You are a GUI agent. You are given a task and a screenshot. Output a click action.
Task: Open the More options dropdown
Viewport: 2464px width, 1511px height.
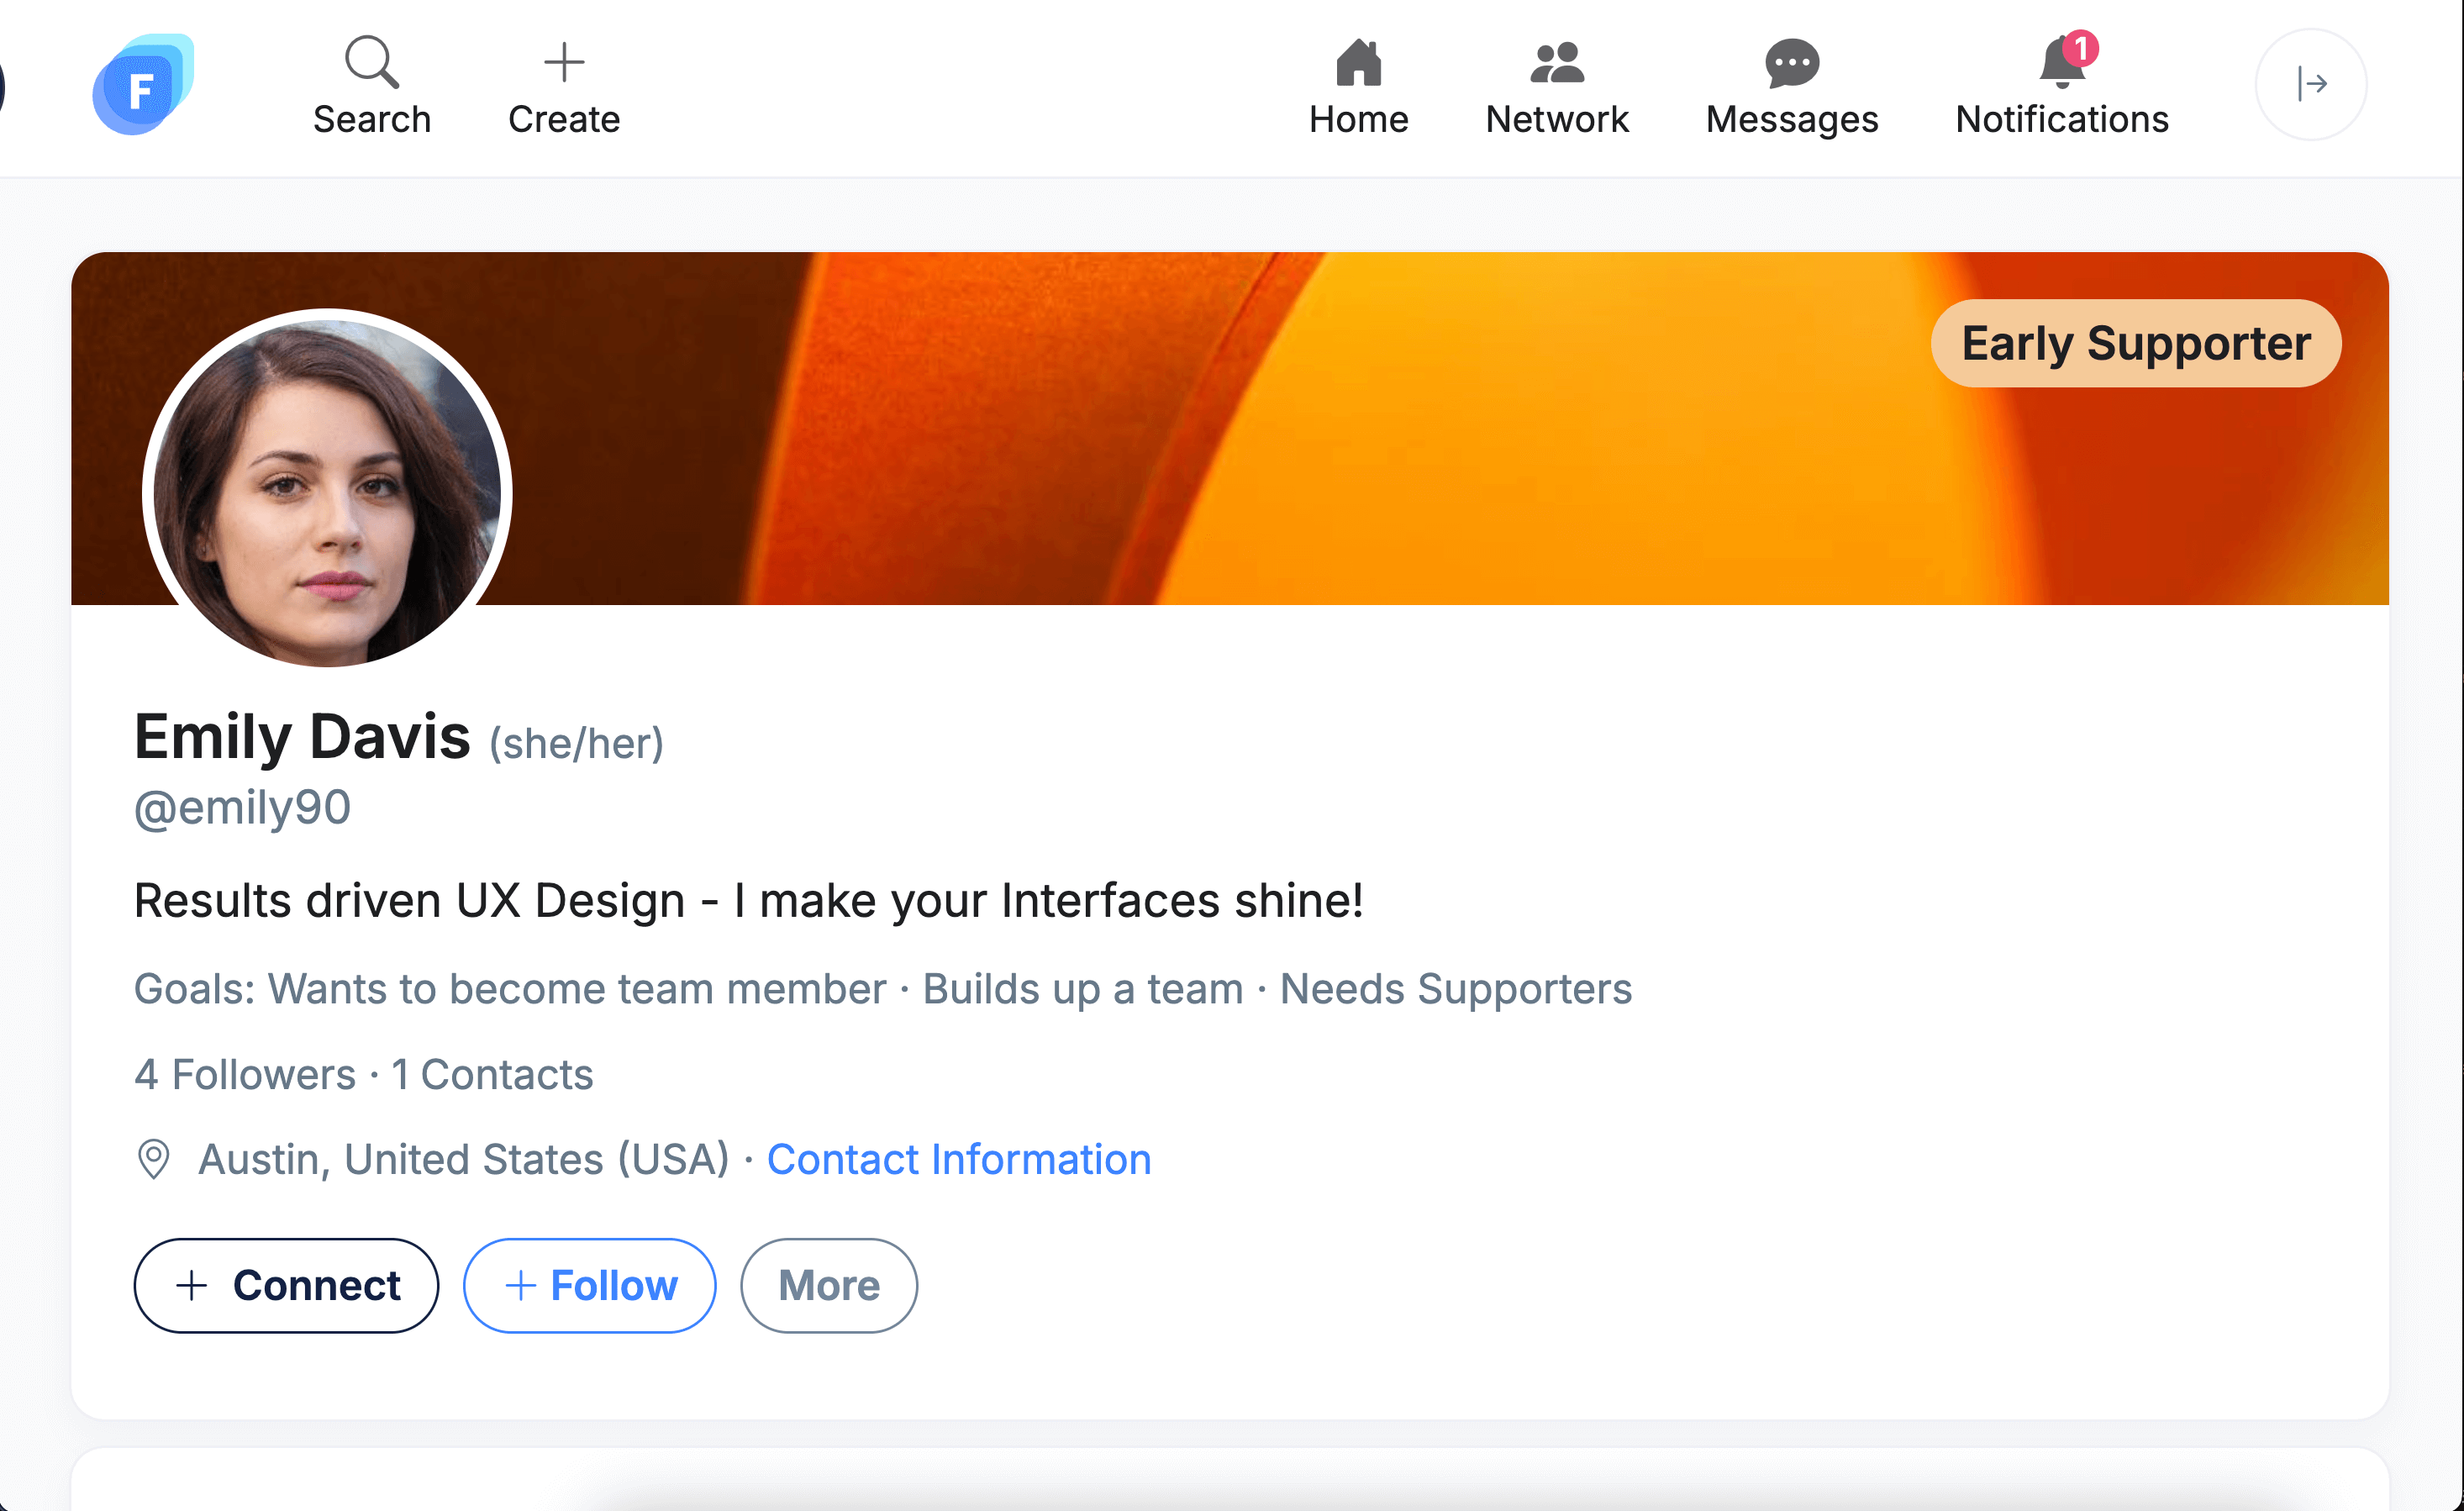pos(829,1285)
